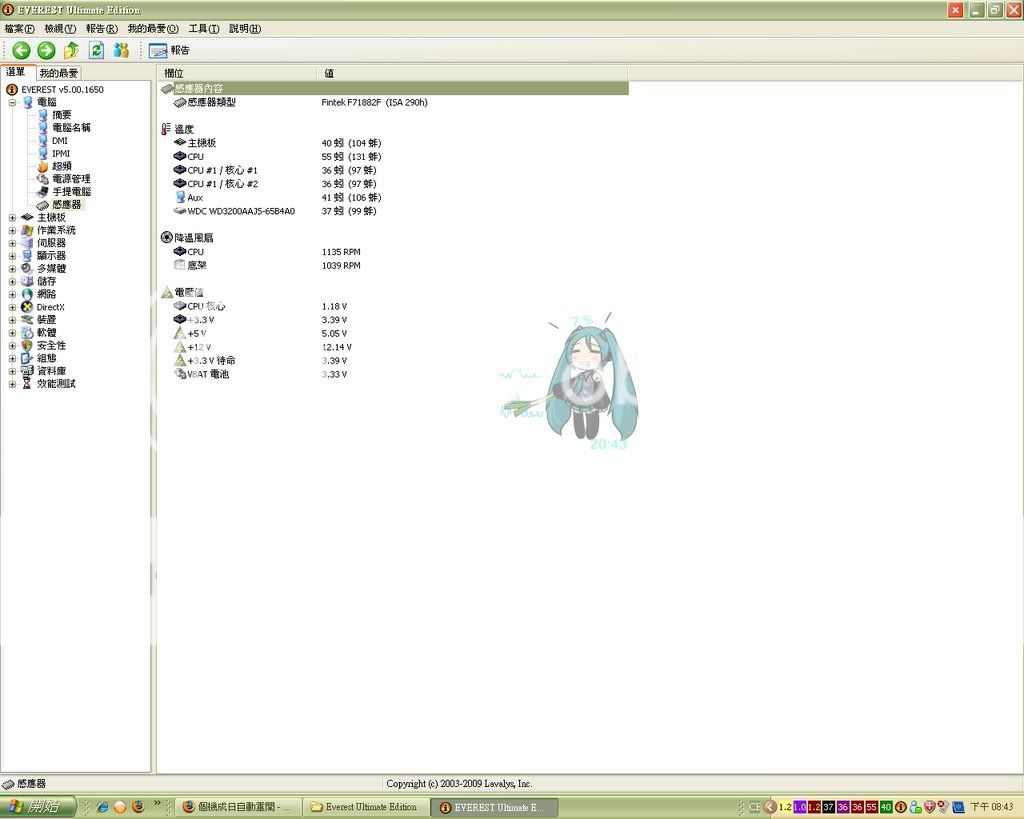Refresh sensor readings with the Refresh icon

point(96,50)
